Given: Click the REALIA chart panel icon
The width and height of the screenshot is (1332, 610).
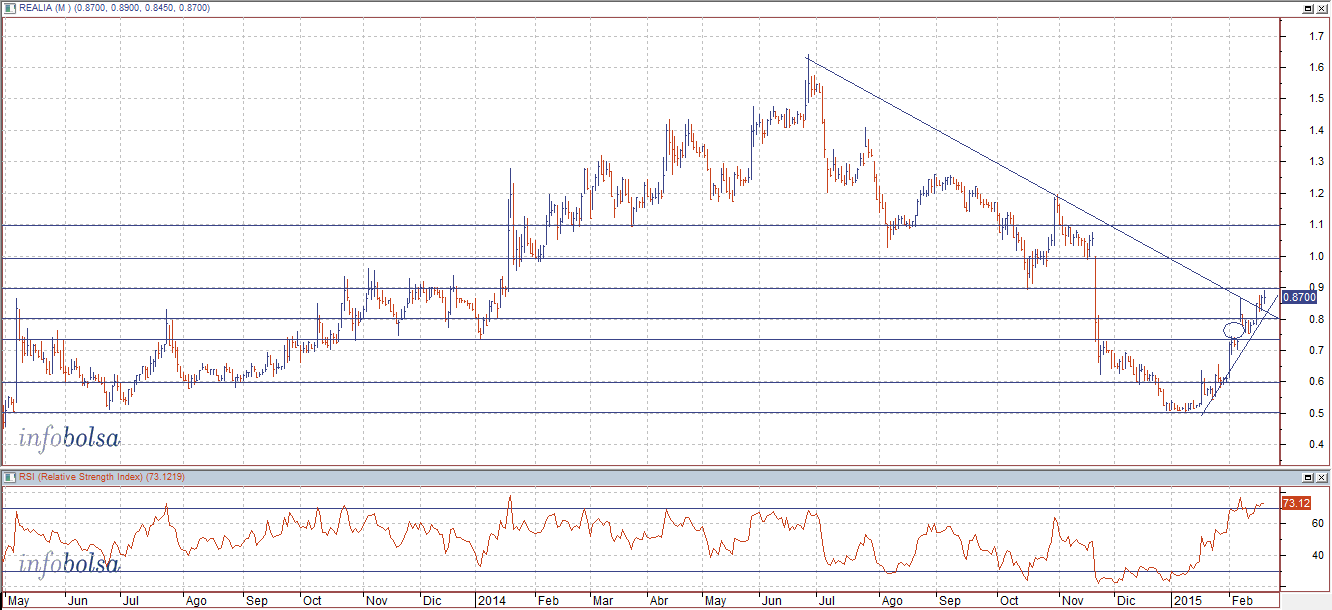Looking at the screenshot, I should (x=10, y=7).
